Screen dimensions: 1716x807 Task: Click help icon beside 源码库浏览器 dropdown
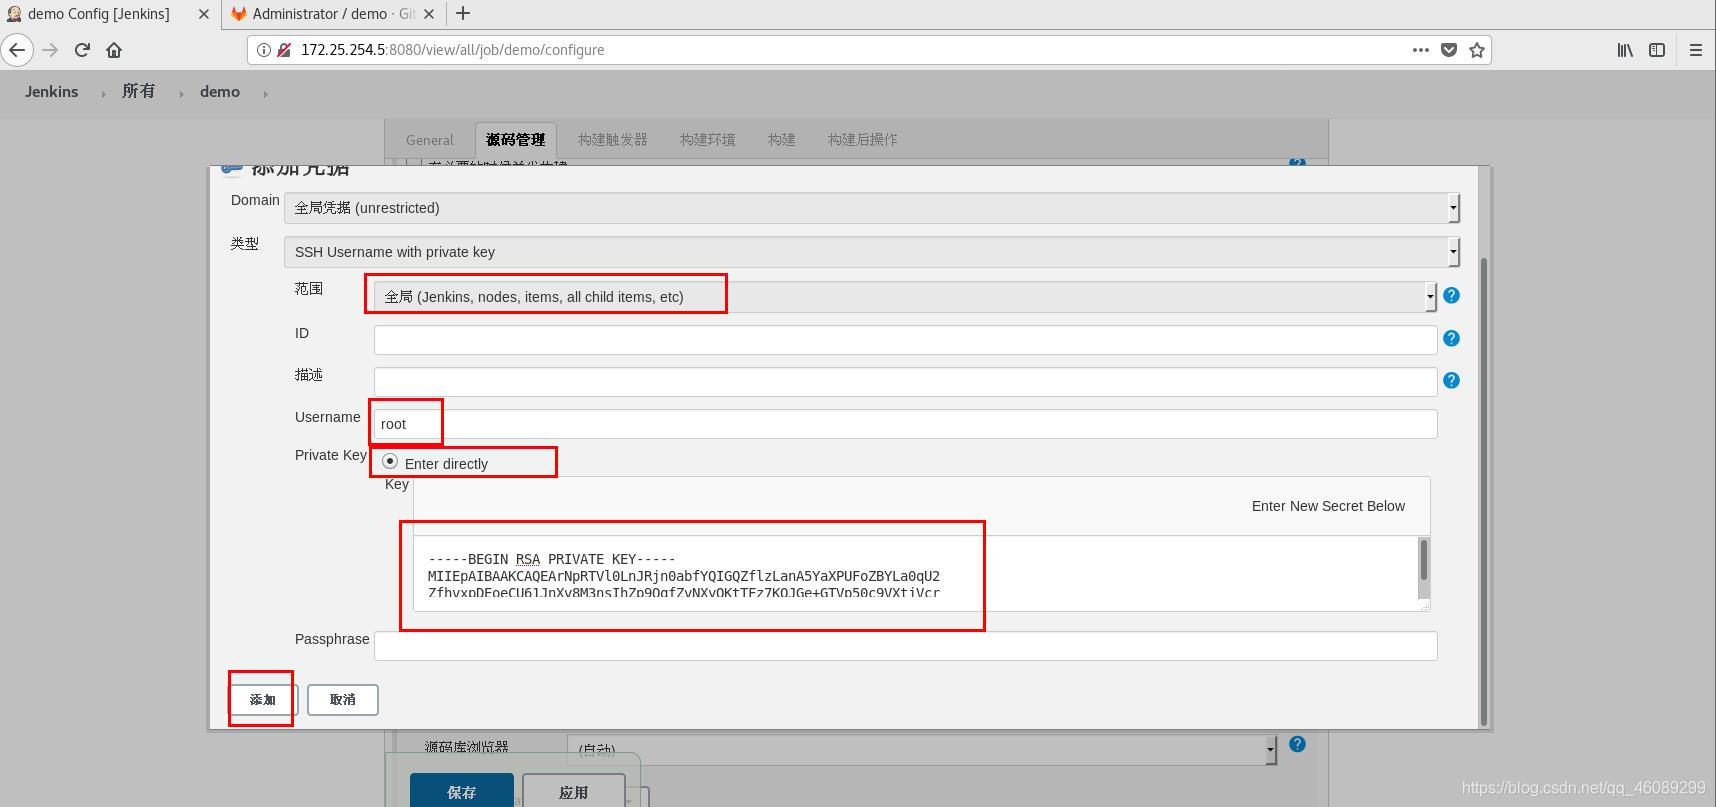(1297, 744)
